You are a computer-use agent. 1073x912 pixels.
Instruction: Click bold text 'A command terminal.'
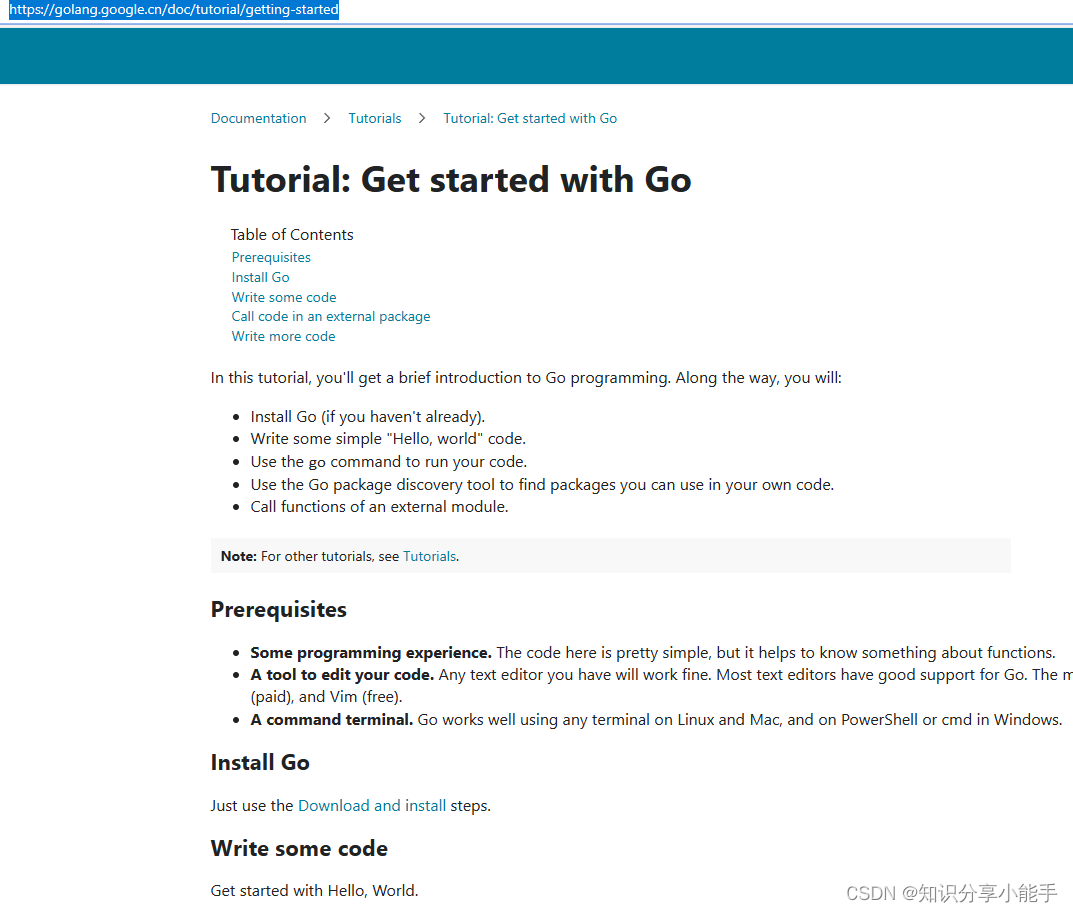pyautogui.click(x=332, y=720)
